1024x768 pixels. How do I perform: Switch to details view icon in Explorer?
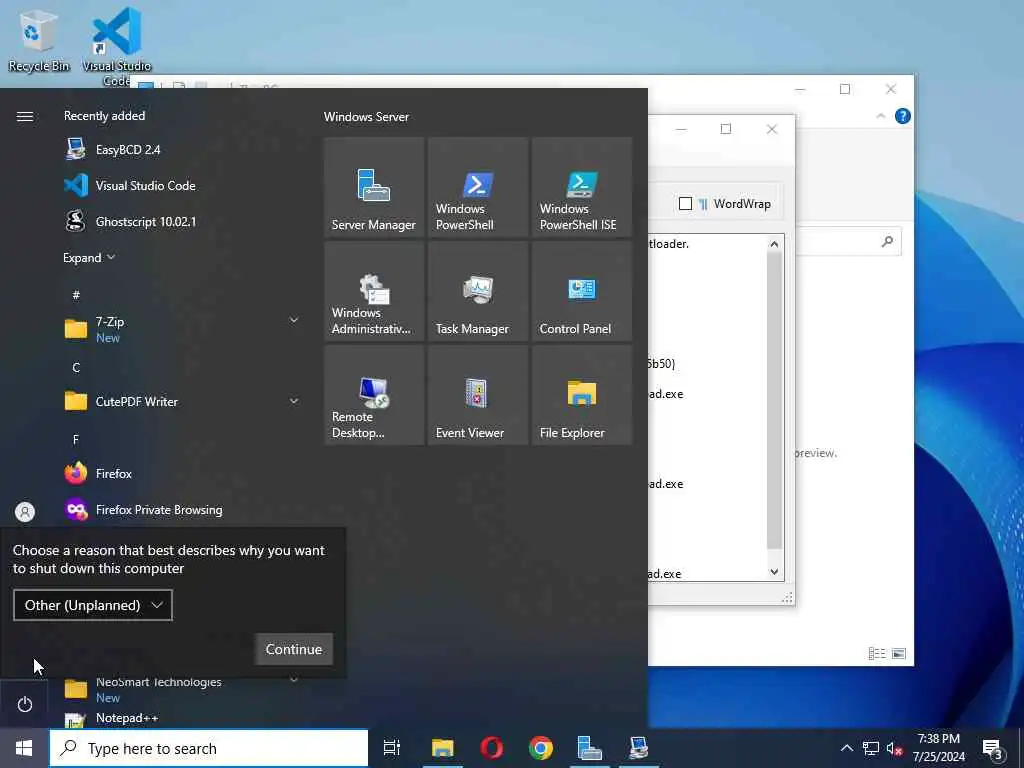(x=876, y=653)
